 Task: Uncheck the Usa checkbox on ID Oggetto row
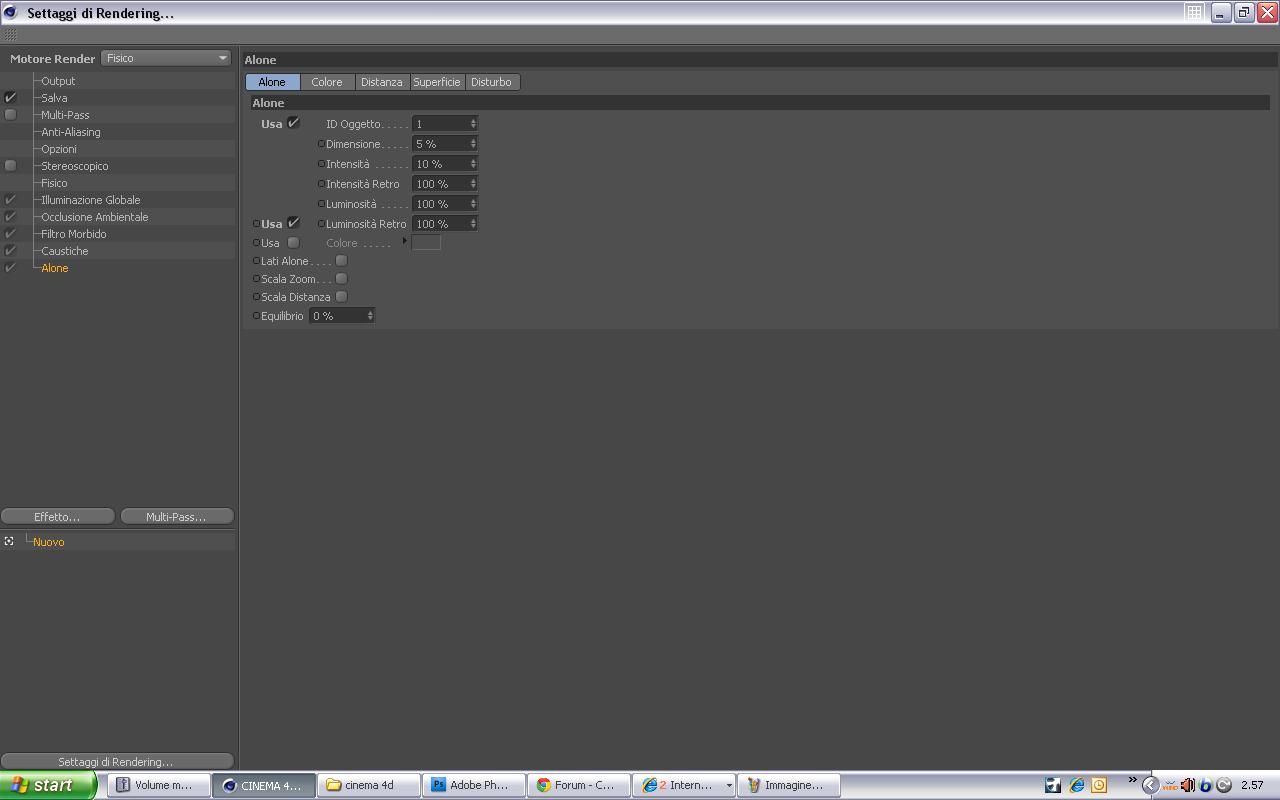(293, 123)
